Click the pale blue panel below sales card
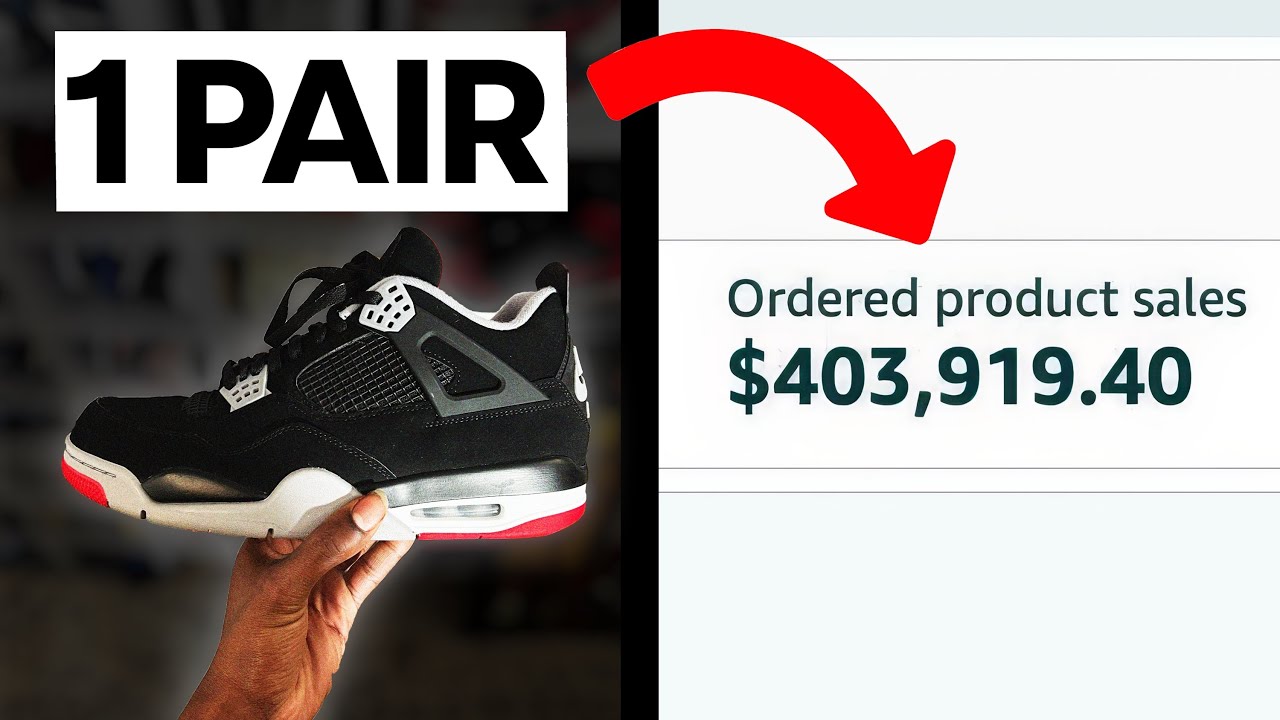 [x=969, y=606]
